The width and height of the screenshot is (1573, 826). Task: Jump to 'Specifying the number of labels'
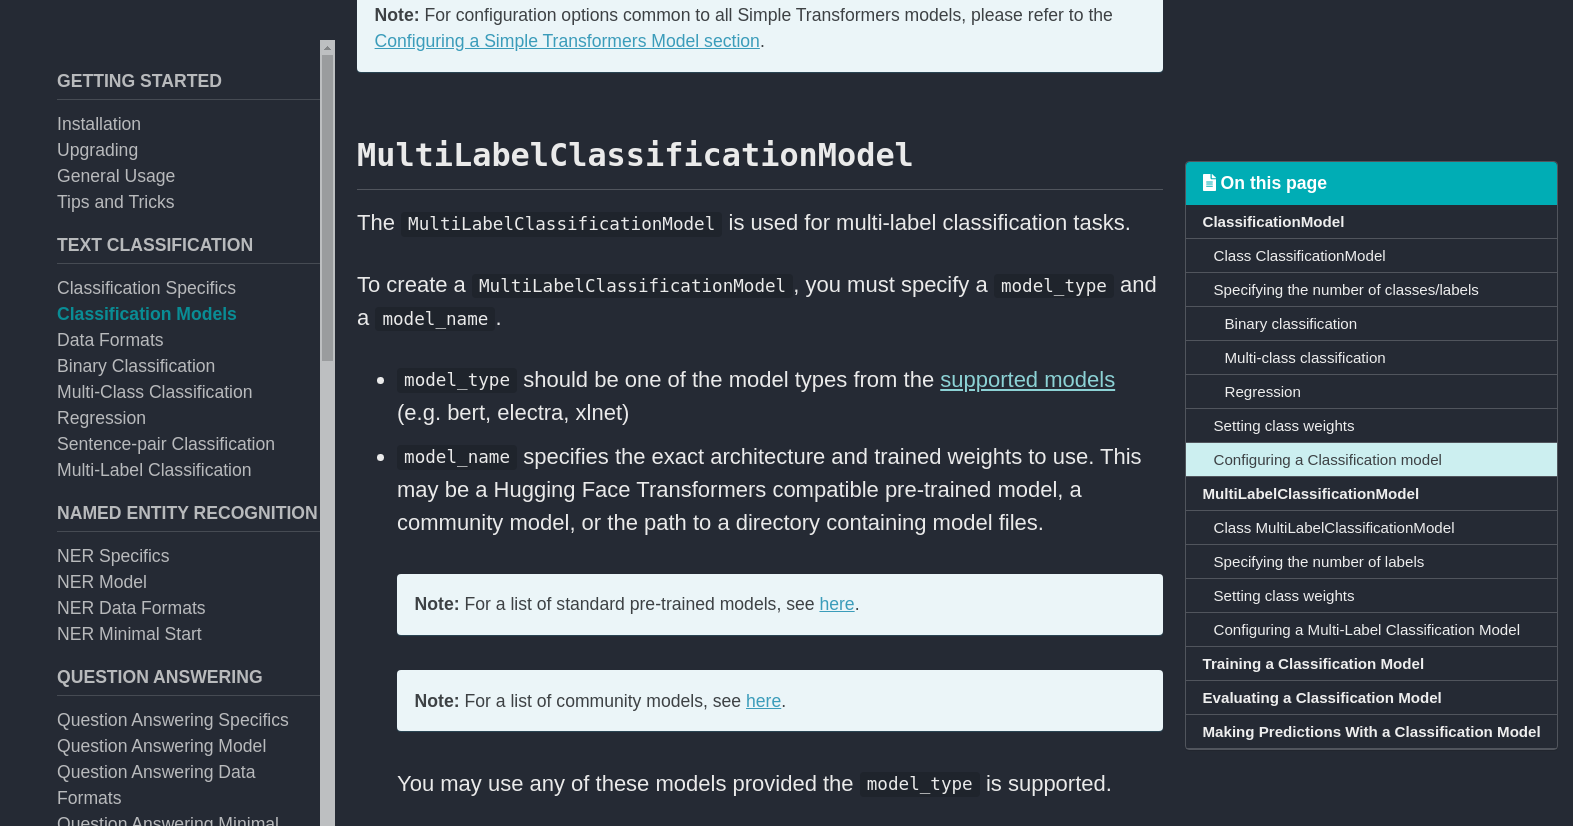(x=1319, y=561)
